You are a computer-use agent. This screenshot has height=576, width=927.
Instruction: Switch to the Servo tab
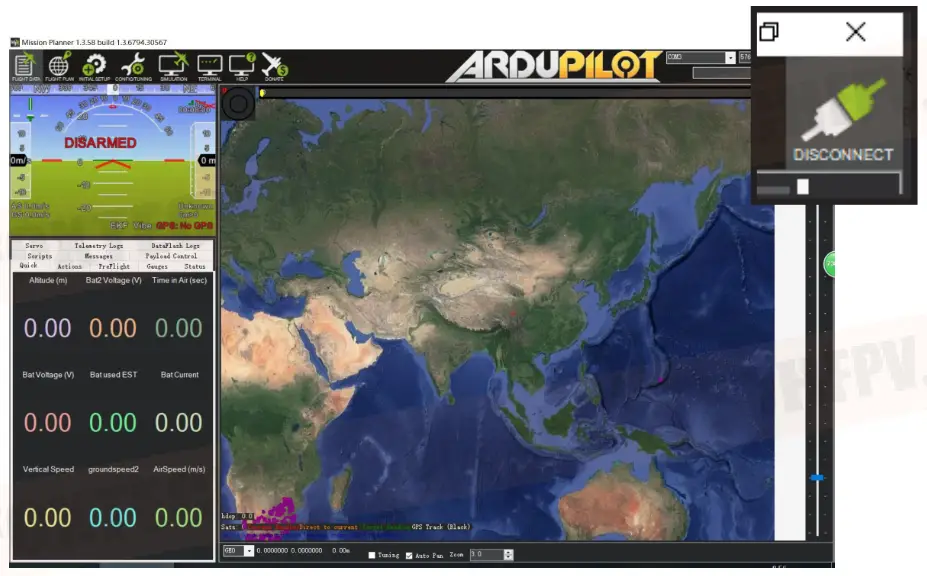pyautogui.click(x=34, y=245)
